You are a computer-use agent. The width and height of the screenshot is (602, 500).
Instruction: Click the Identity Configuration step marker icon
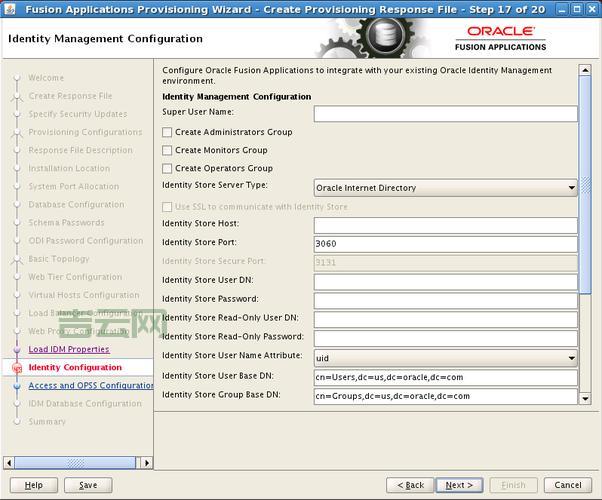[17, 368]
